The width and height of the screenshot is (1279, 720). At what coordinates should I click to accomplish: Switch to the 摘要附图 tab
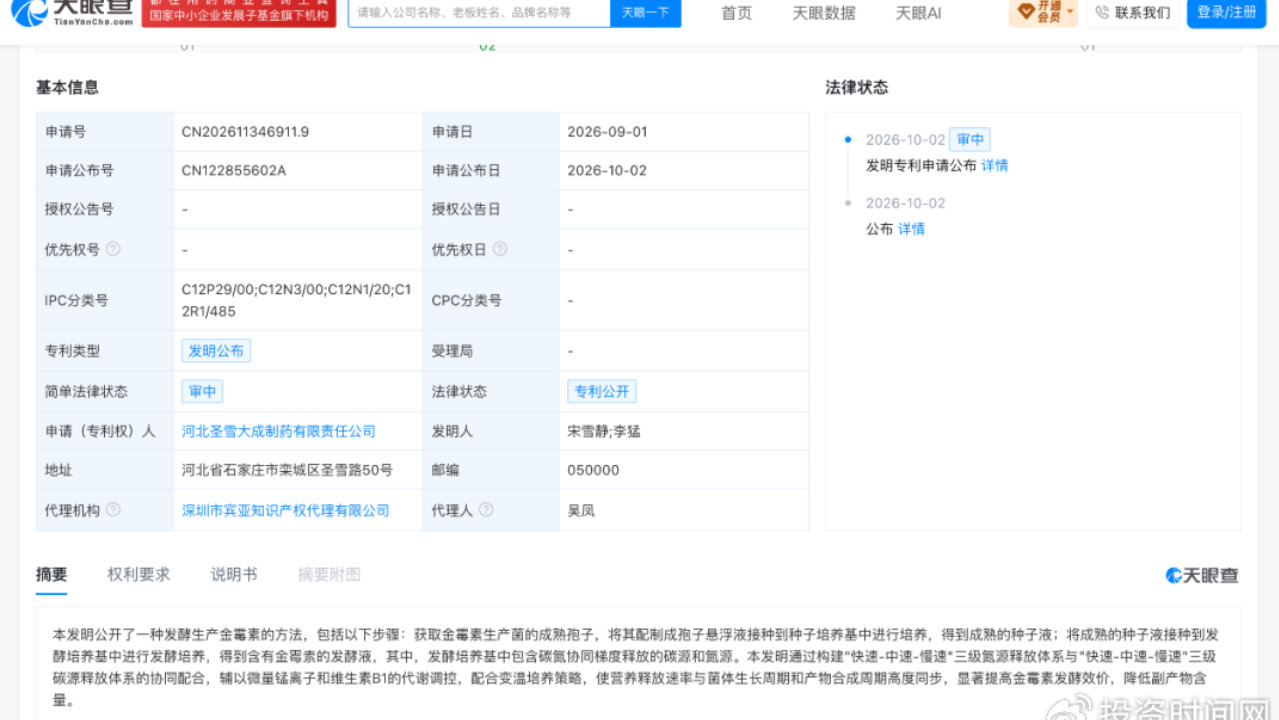pos(329,574)
